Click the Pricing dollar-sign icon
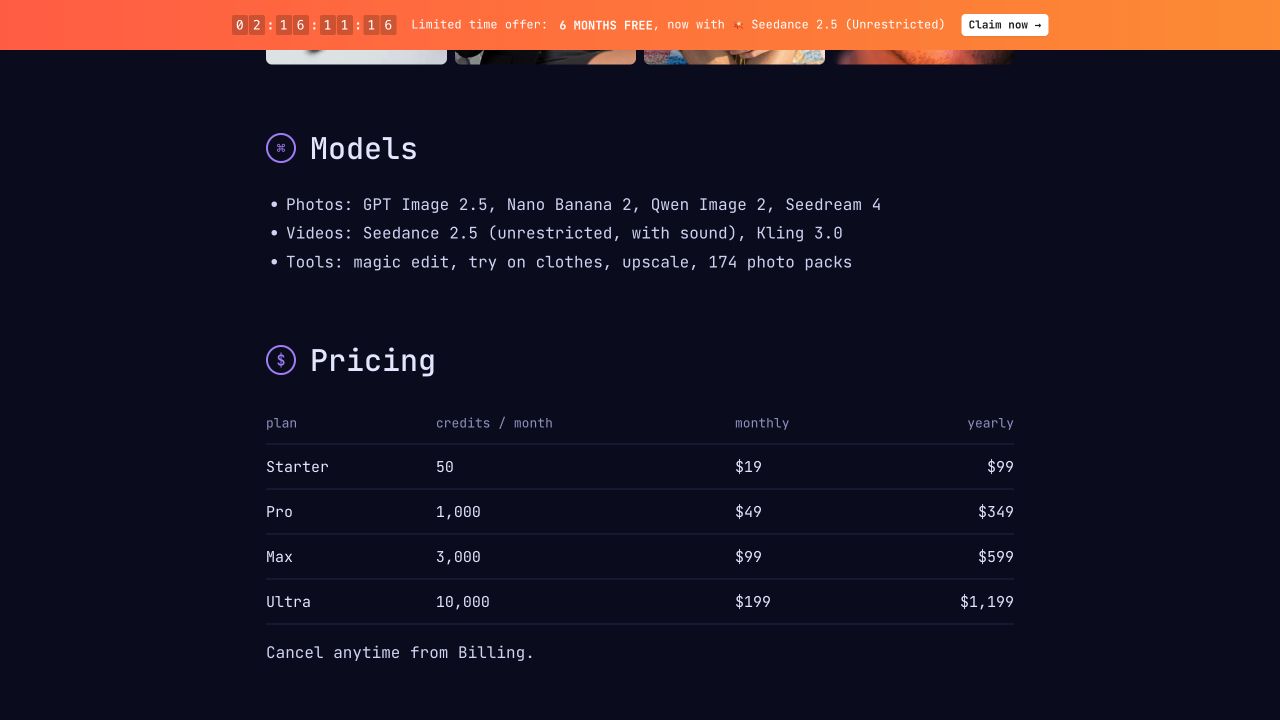Screen dimensions: 1280x720 (281, 360)
